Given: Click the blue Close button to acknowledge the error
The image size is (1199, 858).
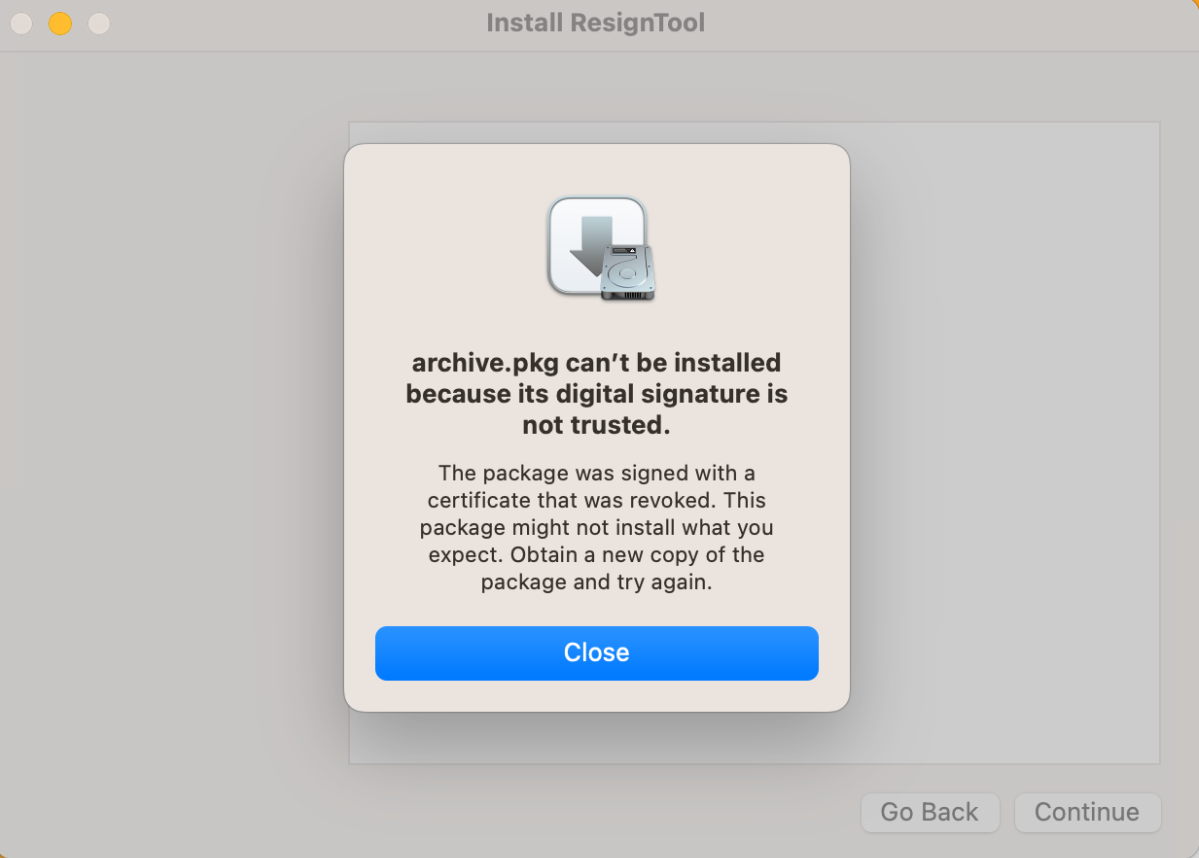Looking at the screenshot, I should 596,653.
